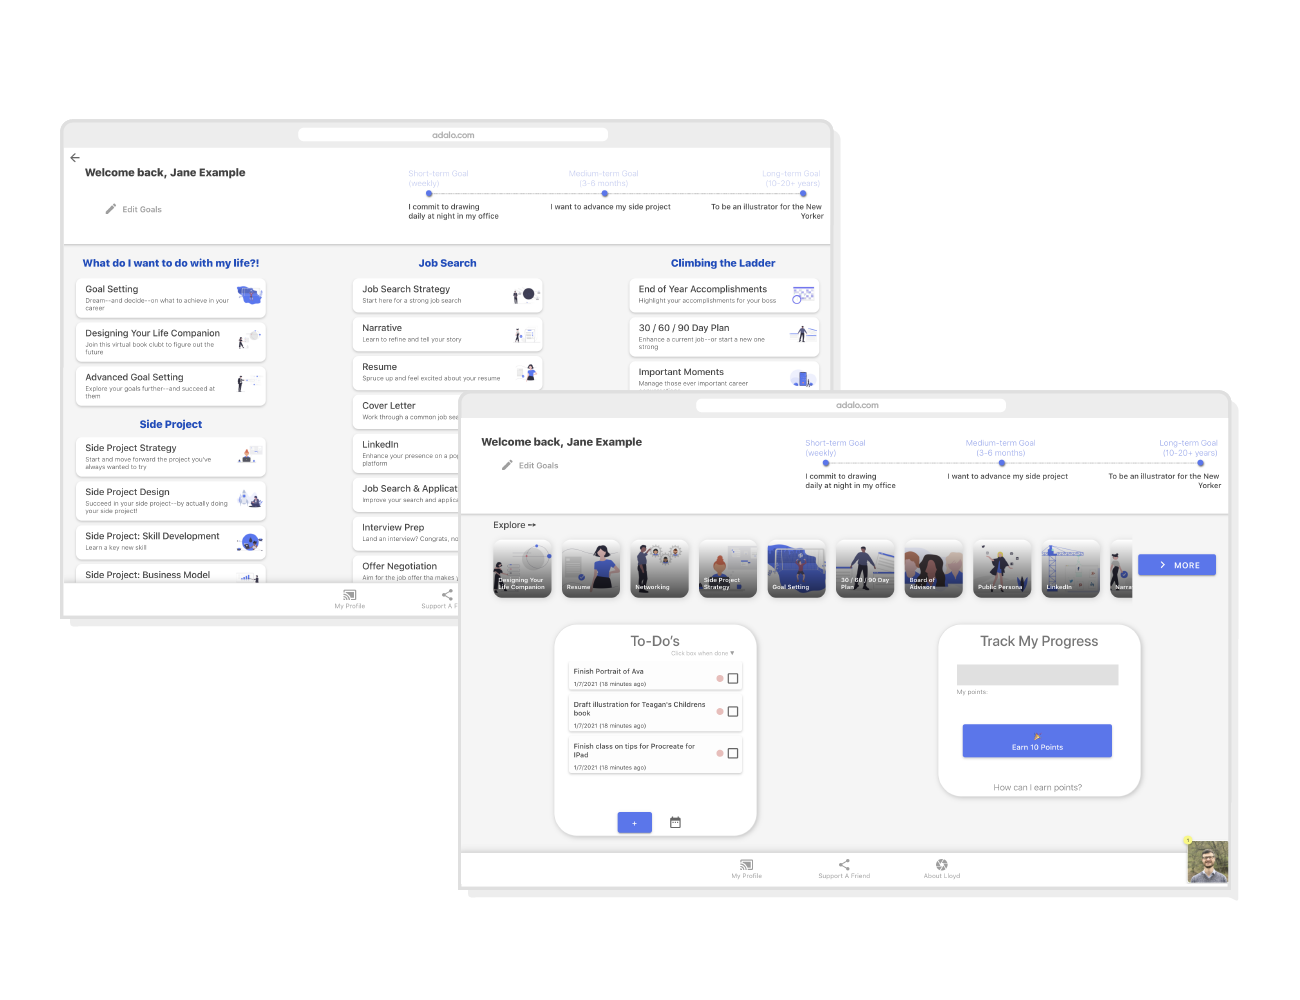Click Edit Goals pencil in front window

507,465
